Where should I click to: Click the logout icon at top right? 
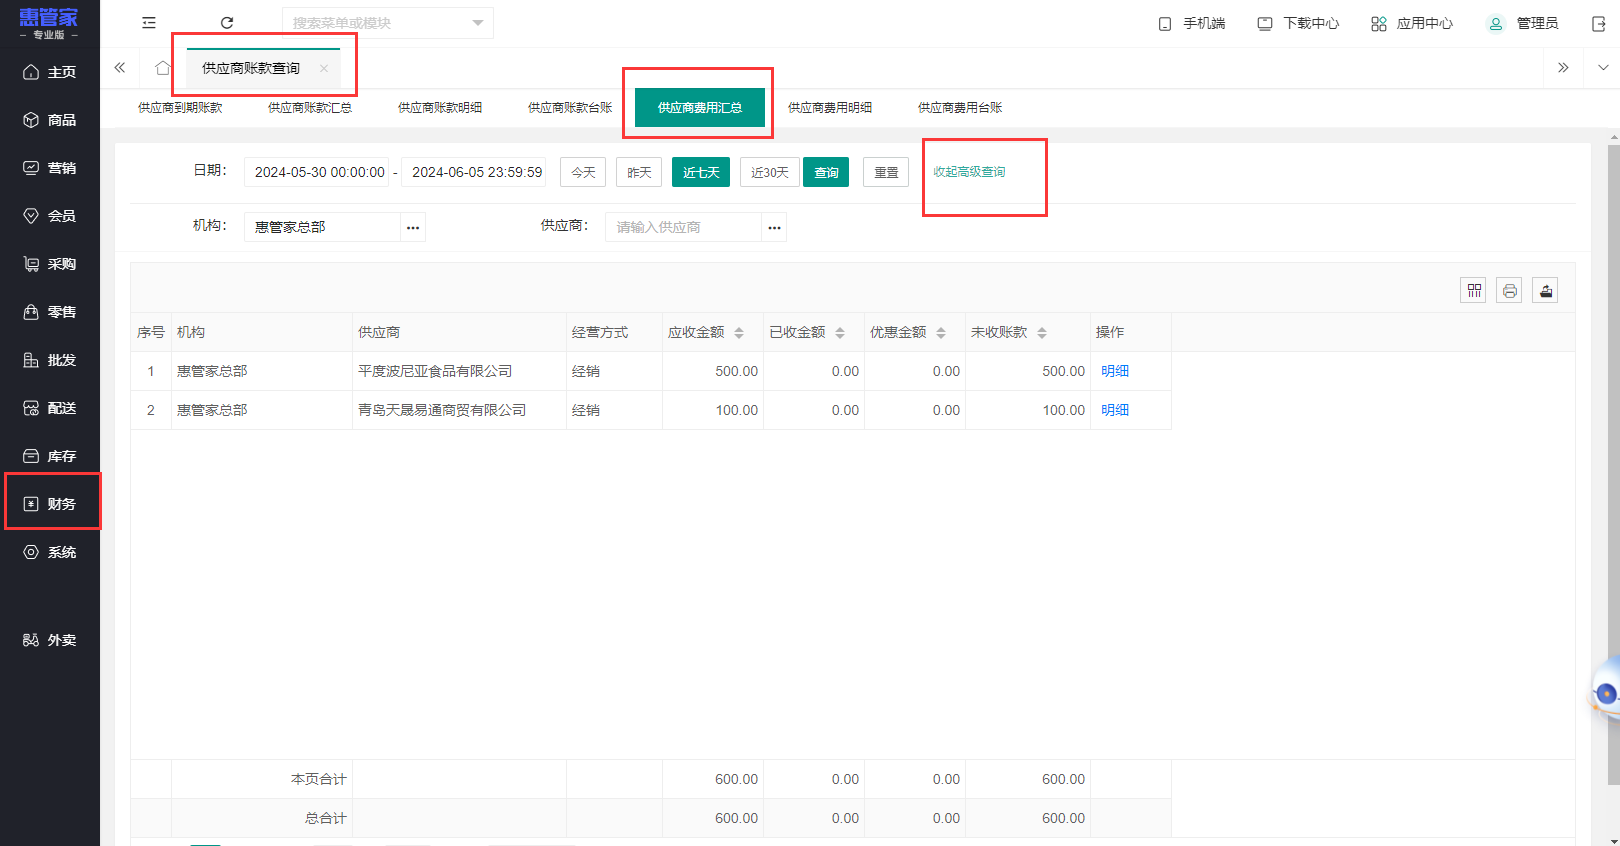point(1599,24)
